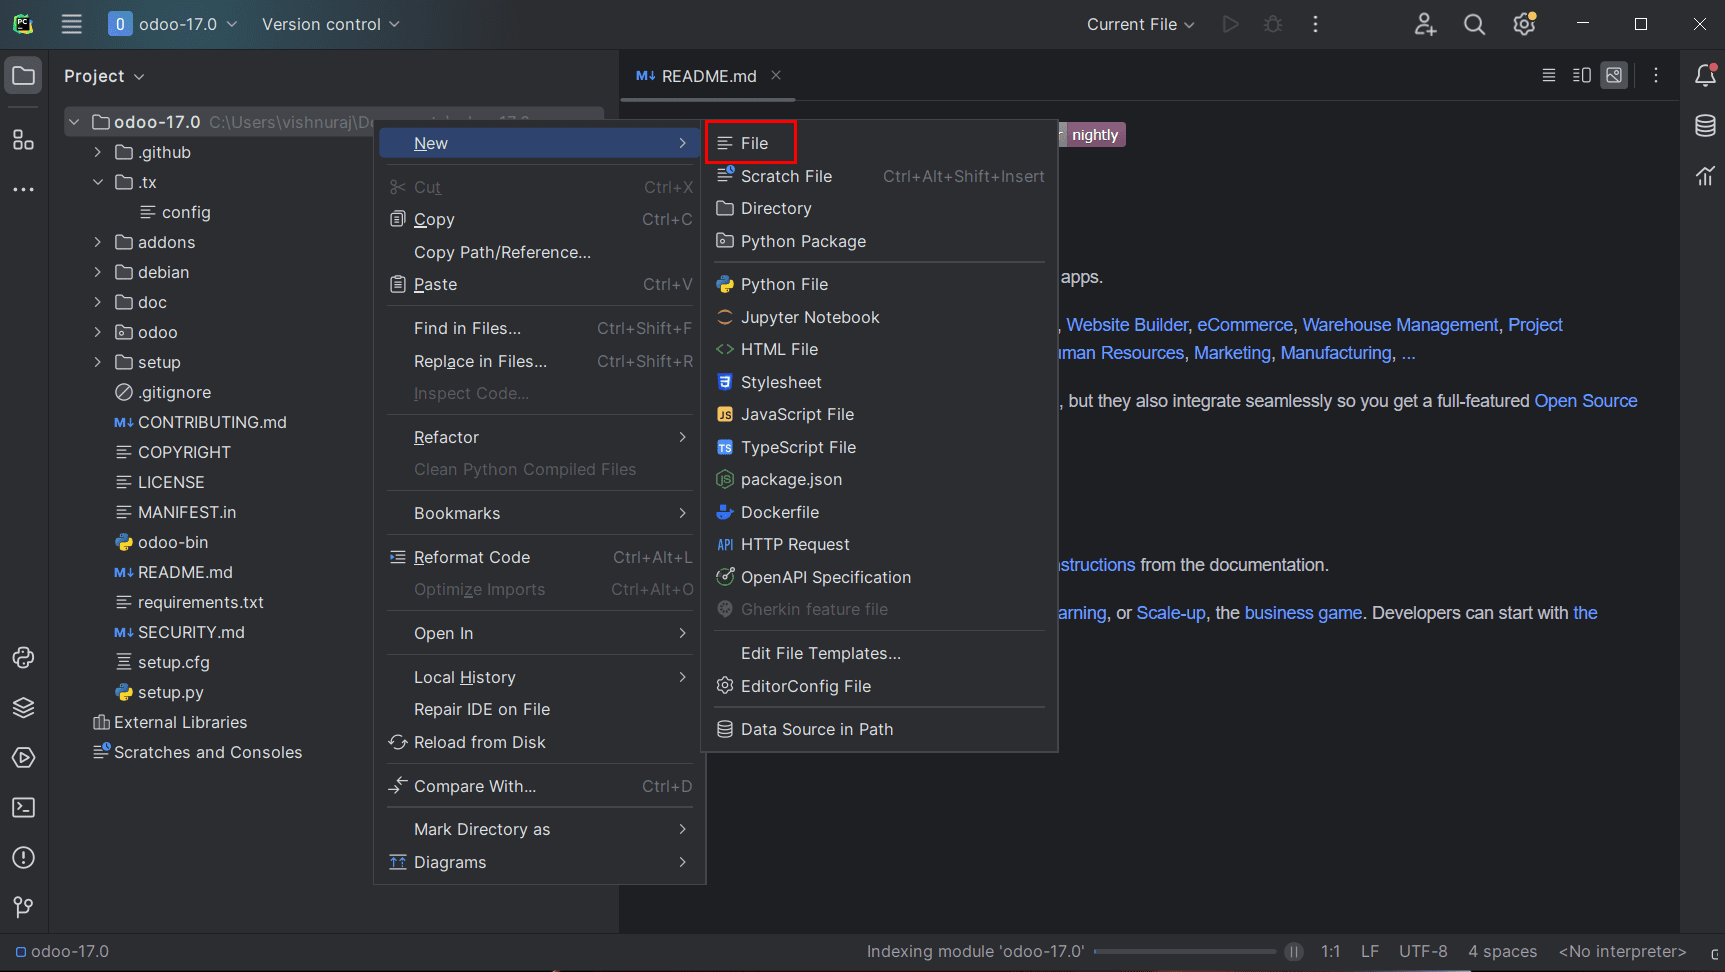Create a new Dockerfile
This screenshot has height=972, width=1725.
[880, 512]
